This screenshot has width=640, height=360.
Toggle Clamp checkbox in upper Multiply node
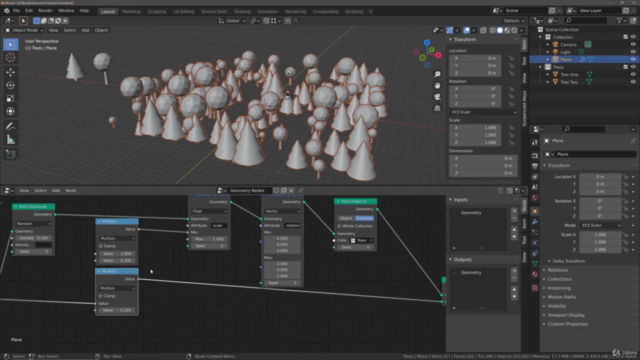point(100,246)
